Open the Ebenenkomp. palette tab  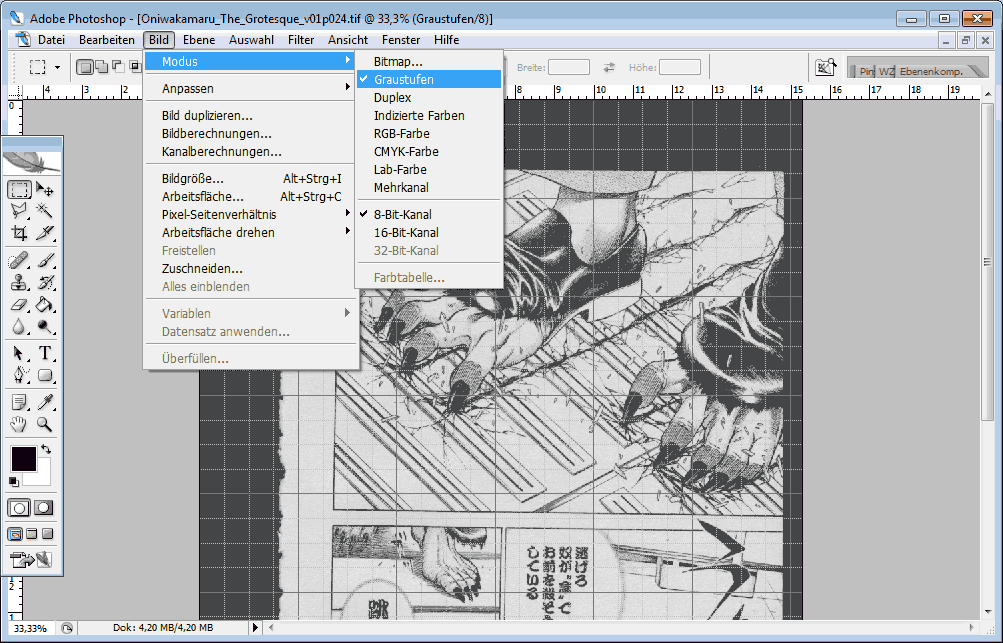tap(931, 71)
